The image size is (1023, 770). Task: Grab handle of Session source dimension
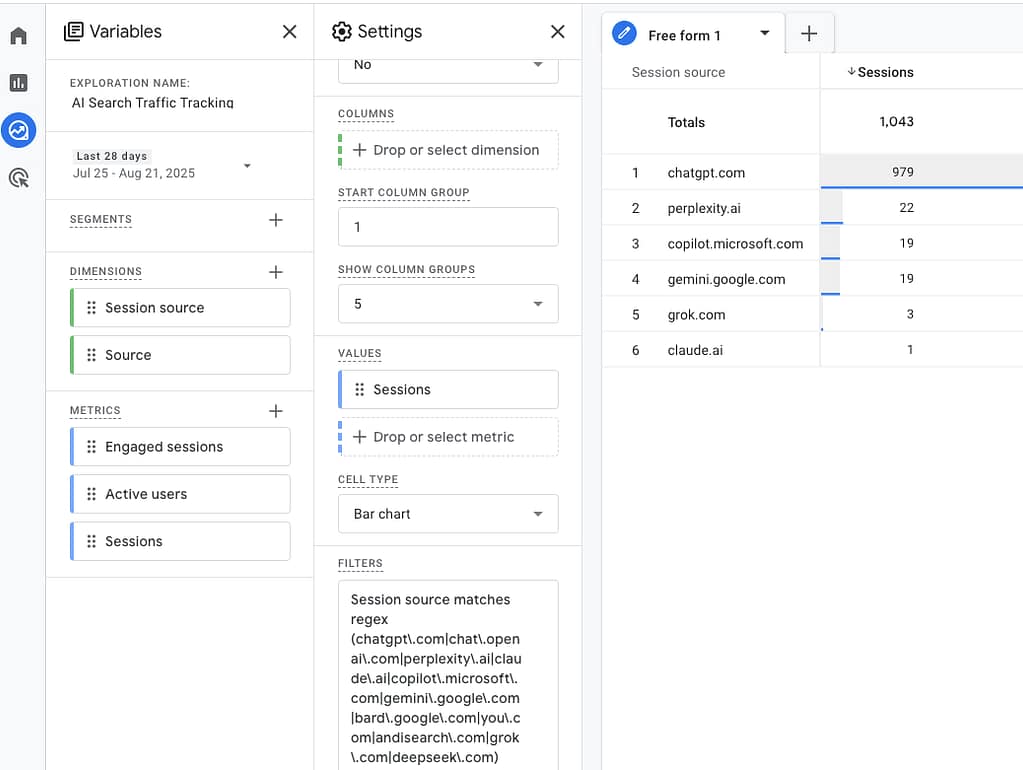pyautogui.click(x=91, y=307)
